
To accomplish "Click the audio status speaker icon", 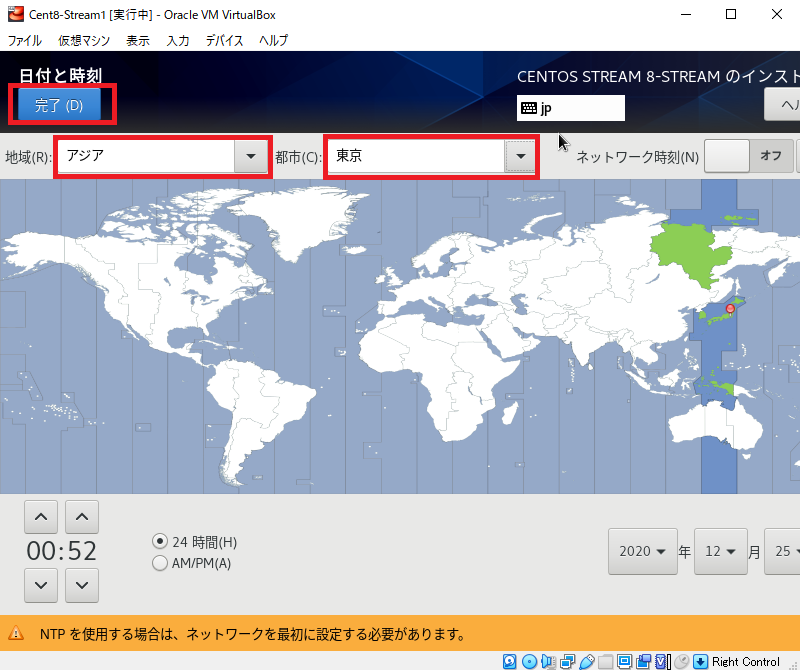I will point(548,661).
